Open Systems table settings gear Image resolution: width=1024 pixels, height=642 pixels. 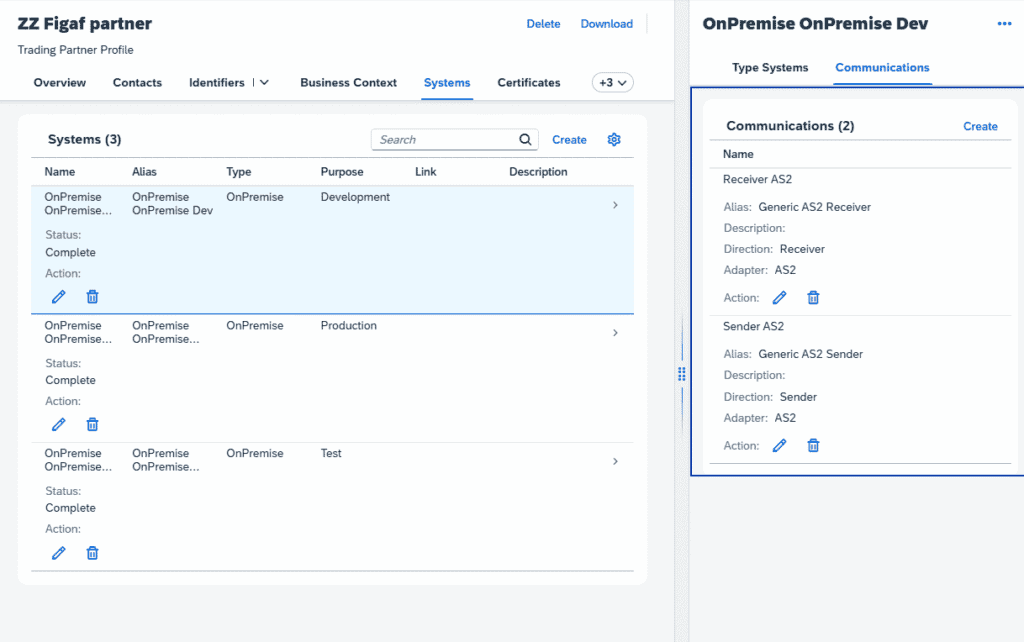(x=614, y=140)
